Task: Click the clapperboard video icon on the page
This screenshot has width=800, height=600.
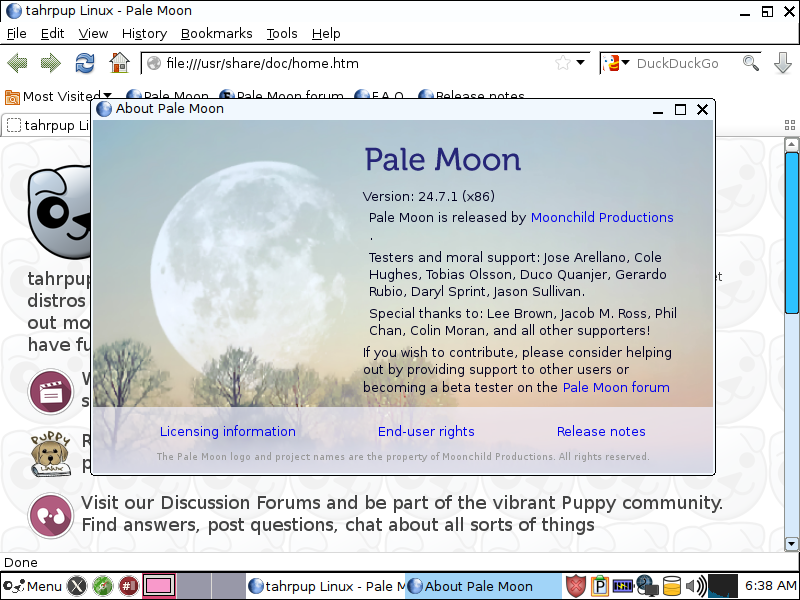Action: click(51, 392)
